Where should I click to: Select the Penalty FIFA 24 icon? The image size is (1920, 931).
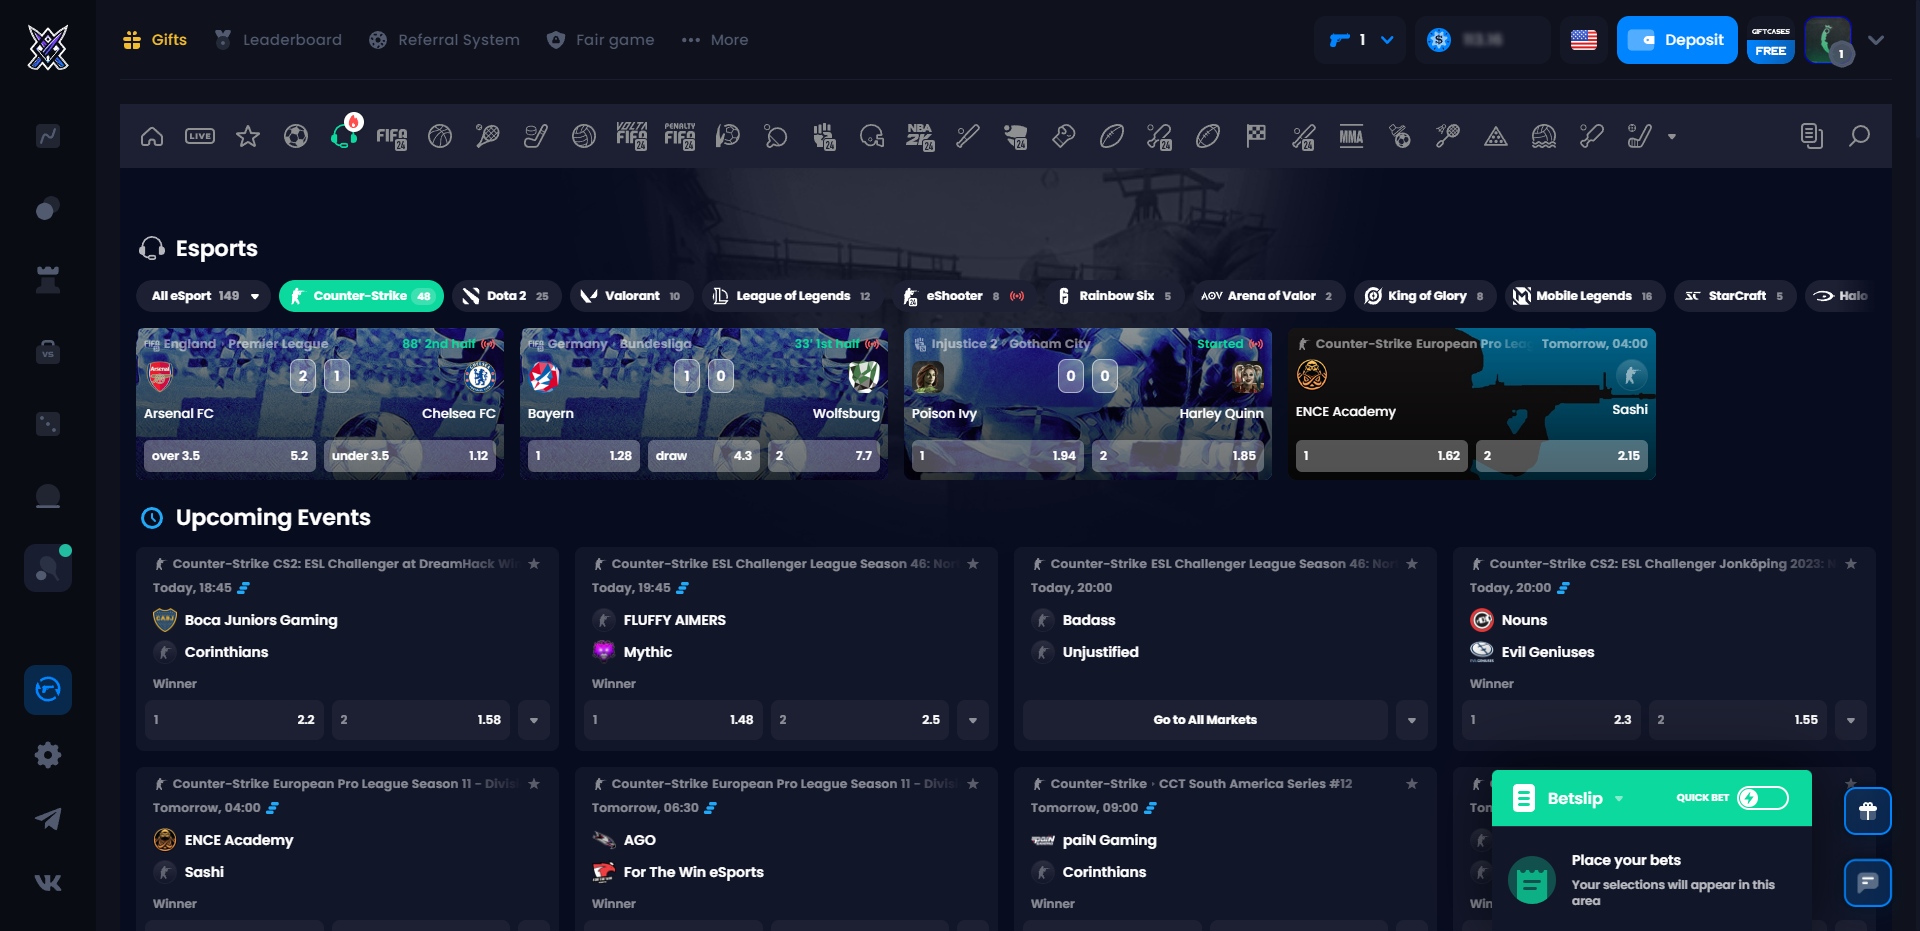click(680, 136)
